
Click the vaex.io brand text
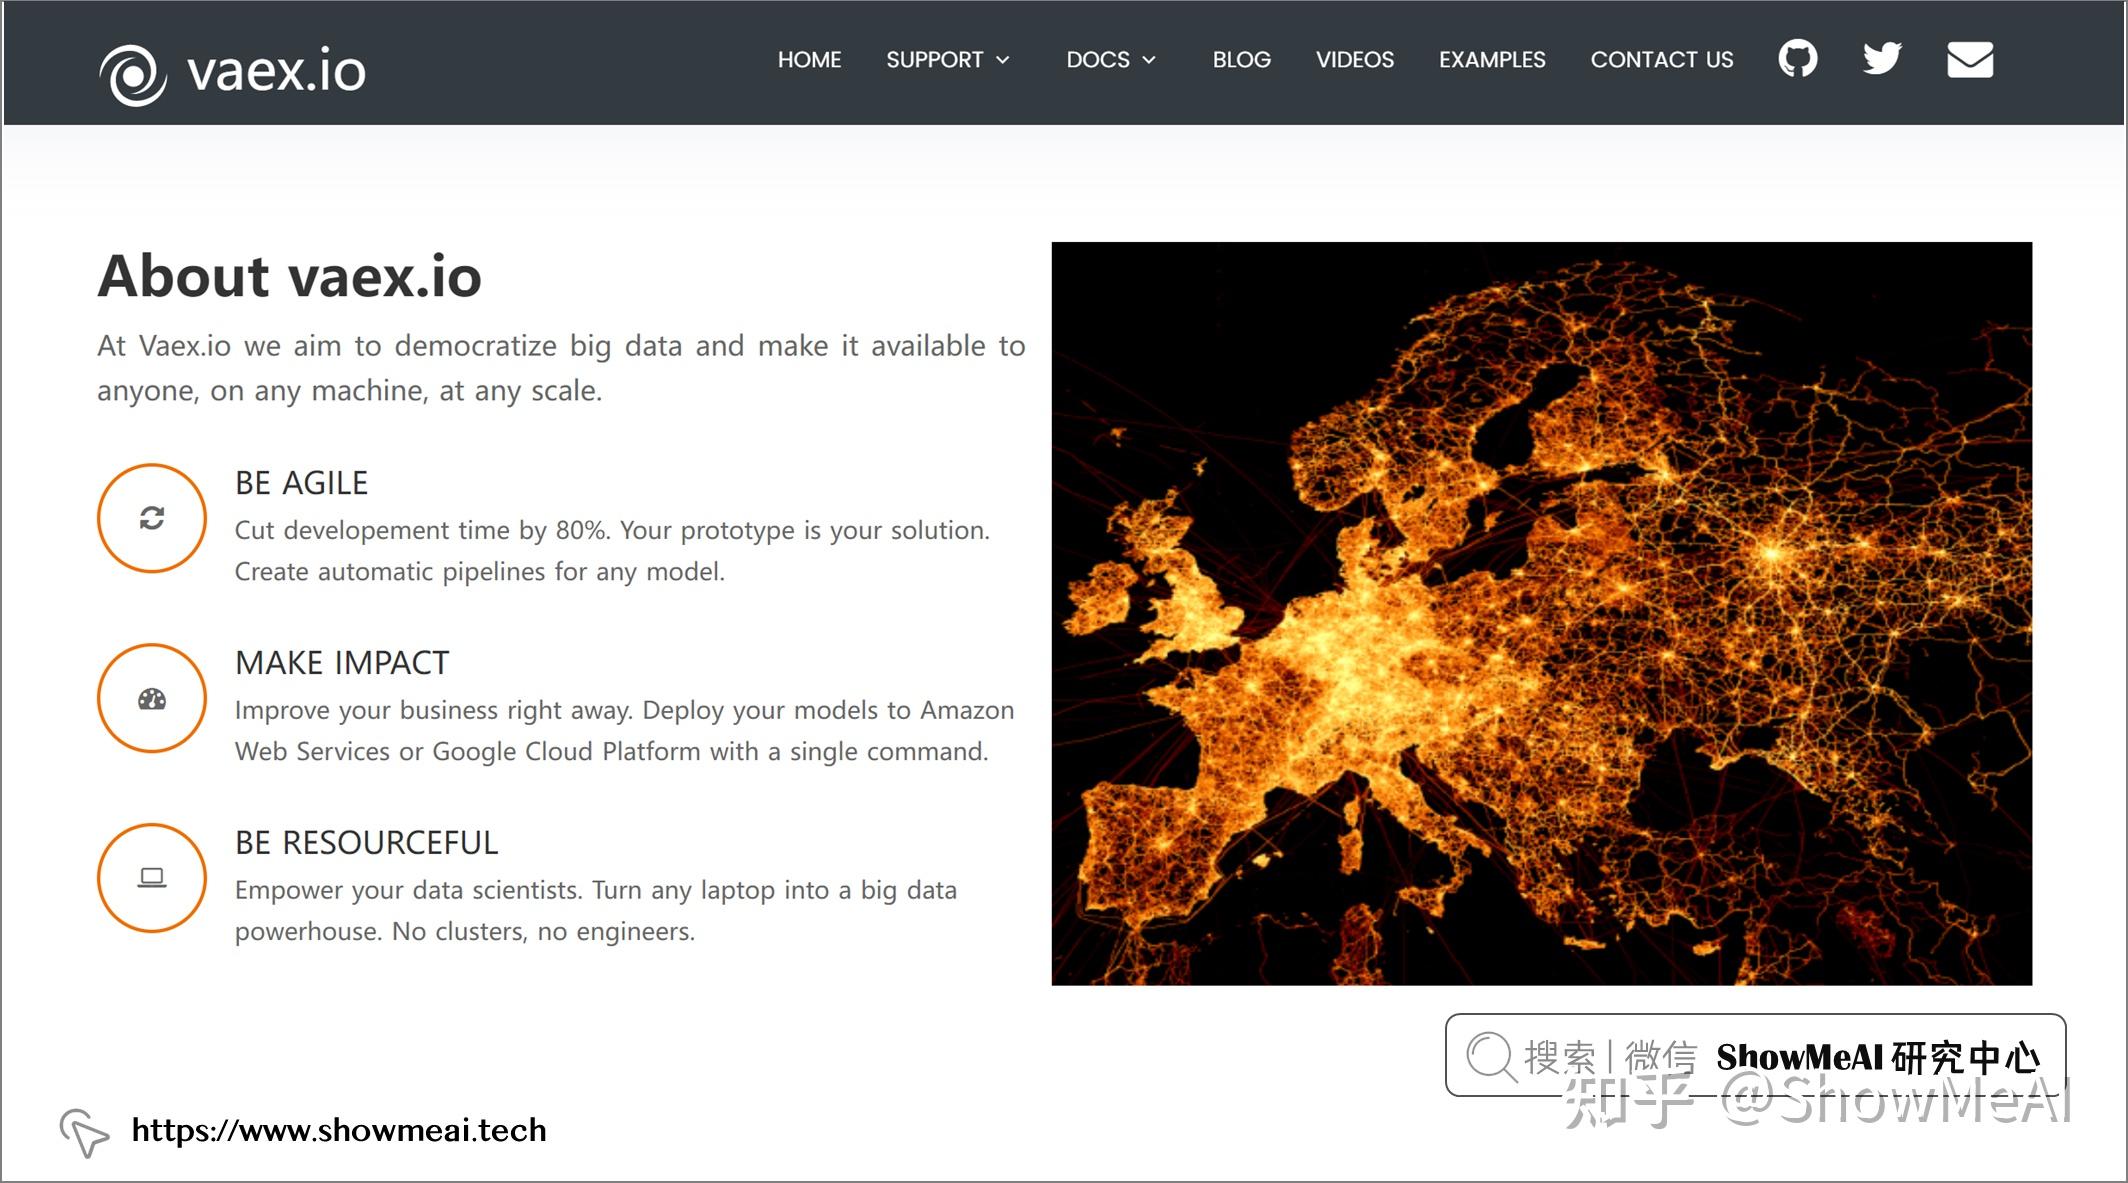coord(277,72)
